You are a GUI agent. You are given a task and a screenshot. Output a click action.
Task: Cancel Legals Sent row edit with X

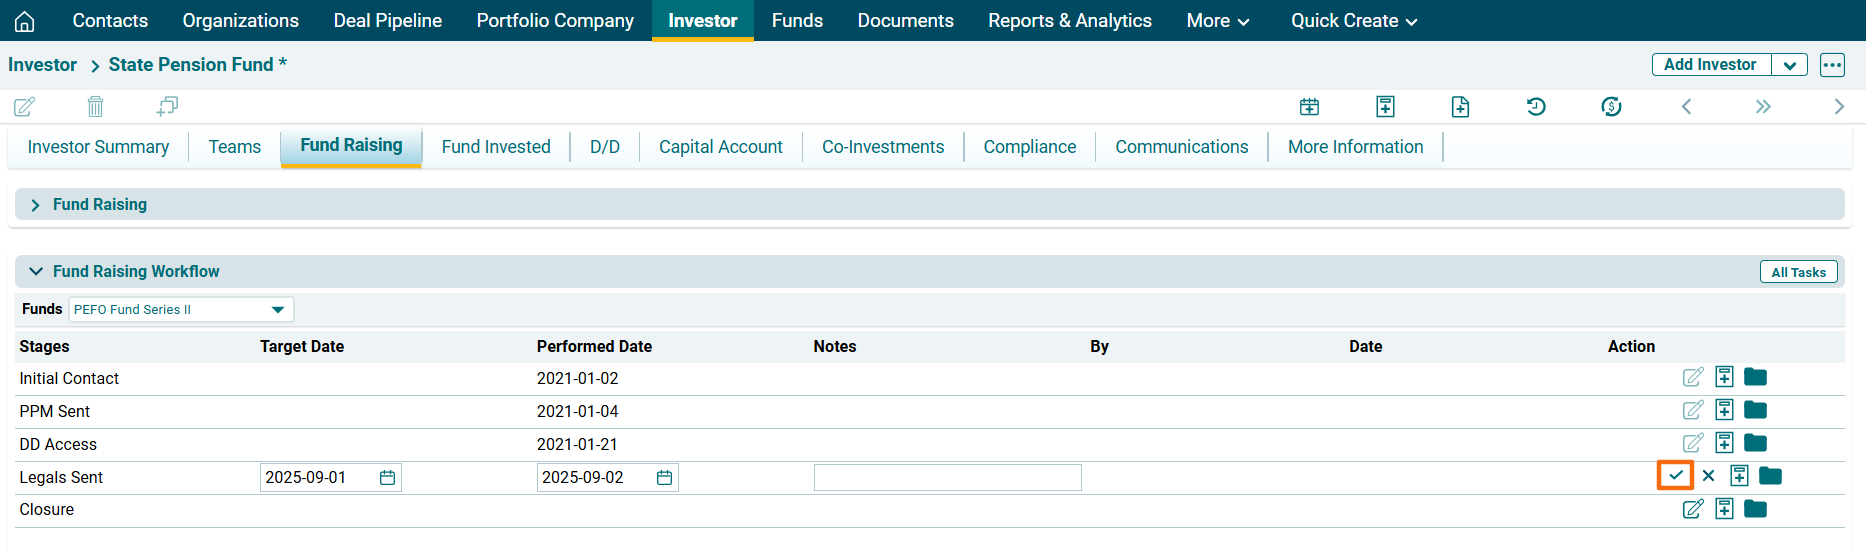coord(1708,476)
